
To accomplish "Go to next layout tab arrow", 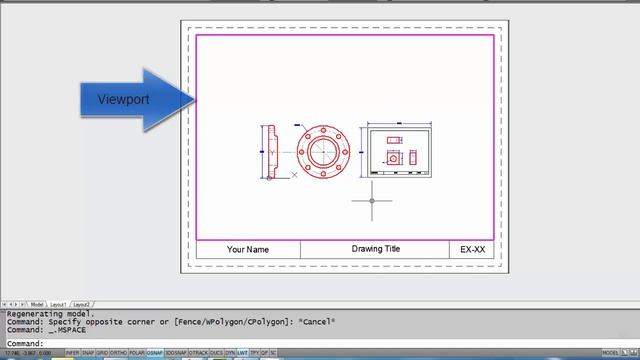I will coord(16,304).
